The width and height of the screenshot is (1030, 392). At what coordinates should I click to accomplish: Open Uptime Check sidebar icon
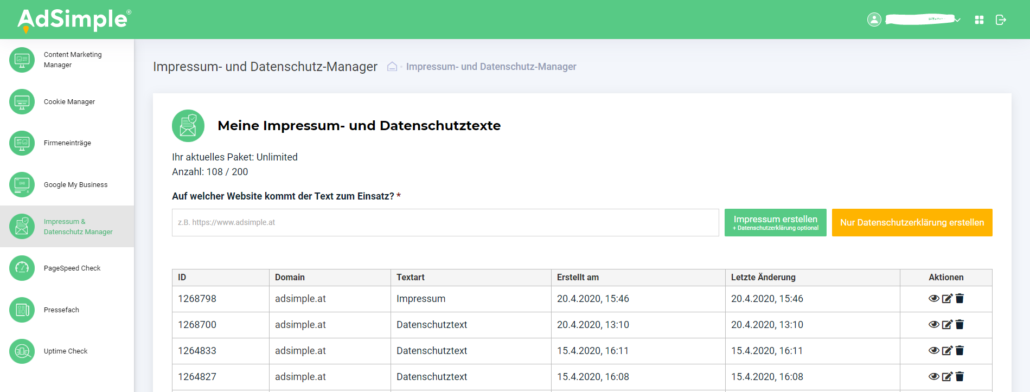point(22,351)
